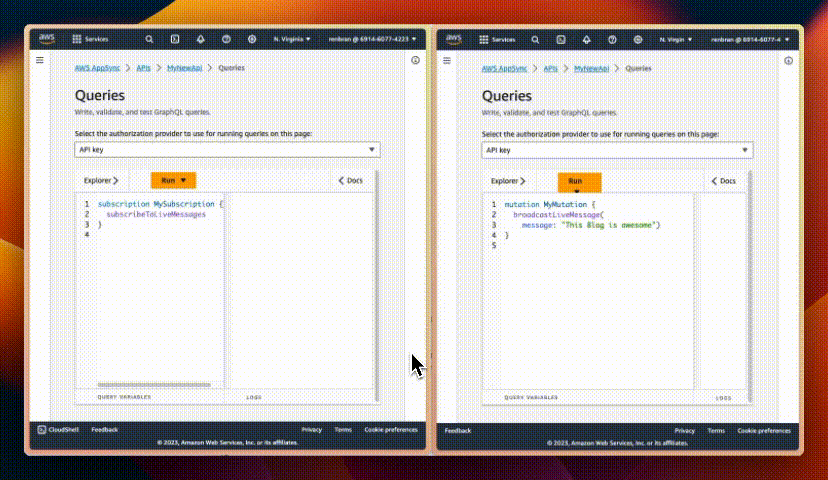
Task: Open MyNewApi breadcrumb in left window
Action: [x=184, y=68]
